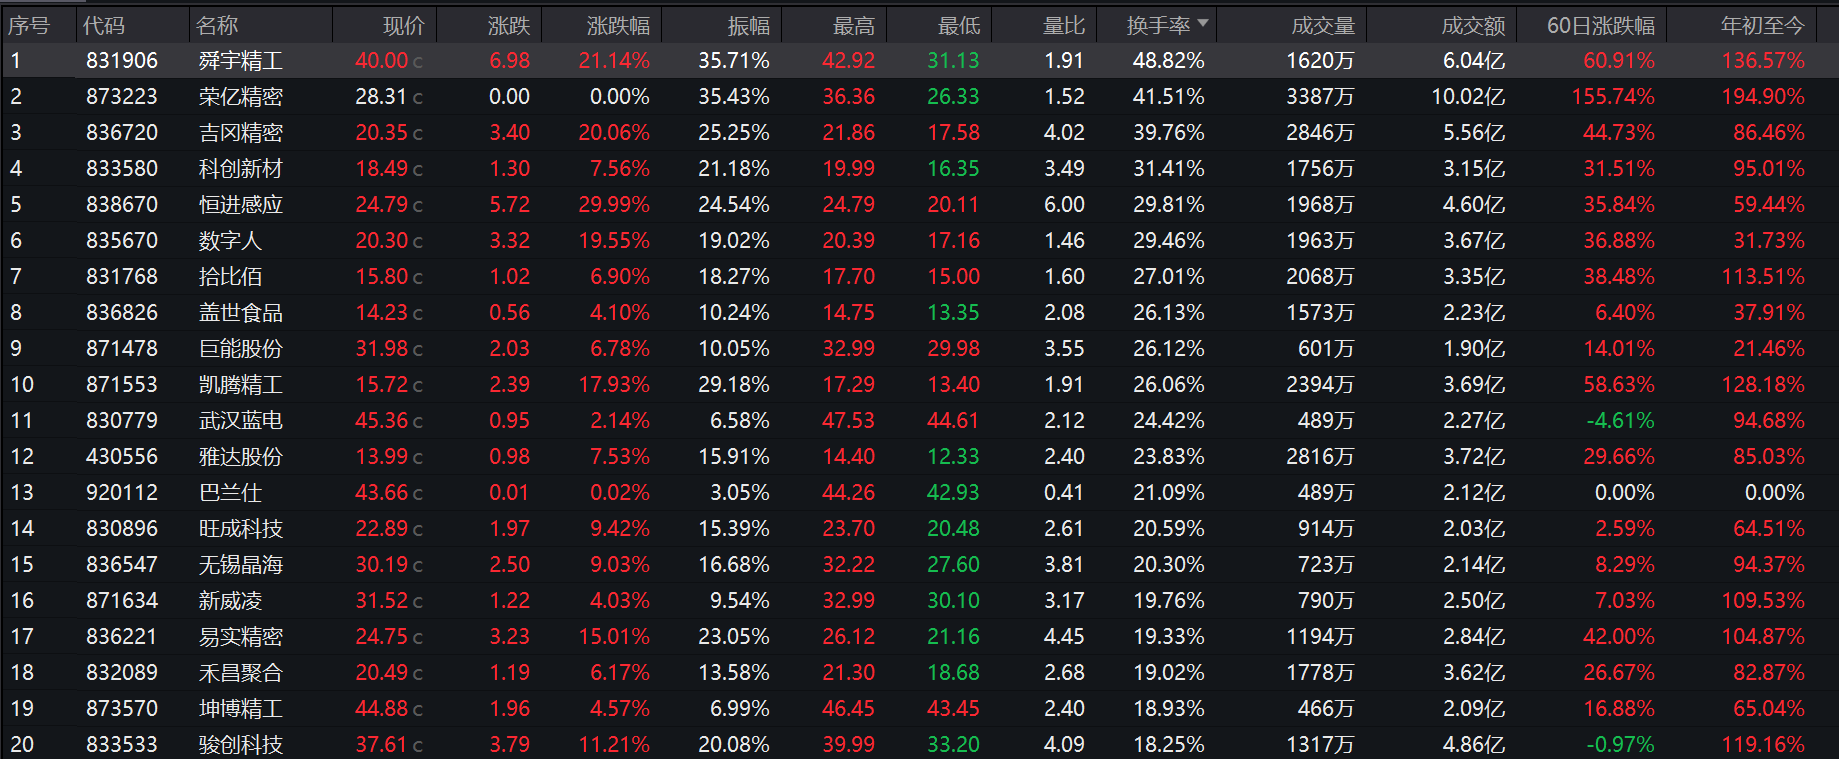Click the -0.97% cell for 骏创科技
Screen dimensions: 1839x759
point(1620,745)
